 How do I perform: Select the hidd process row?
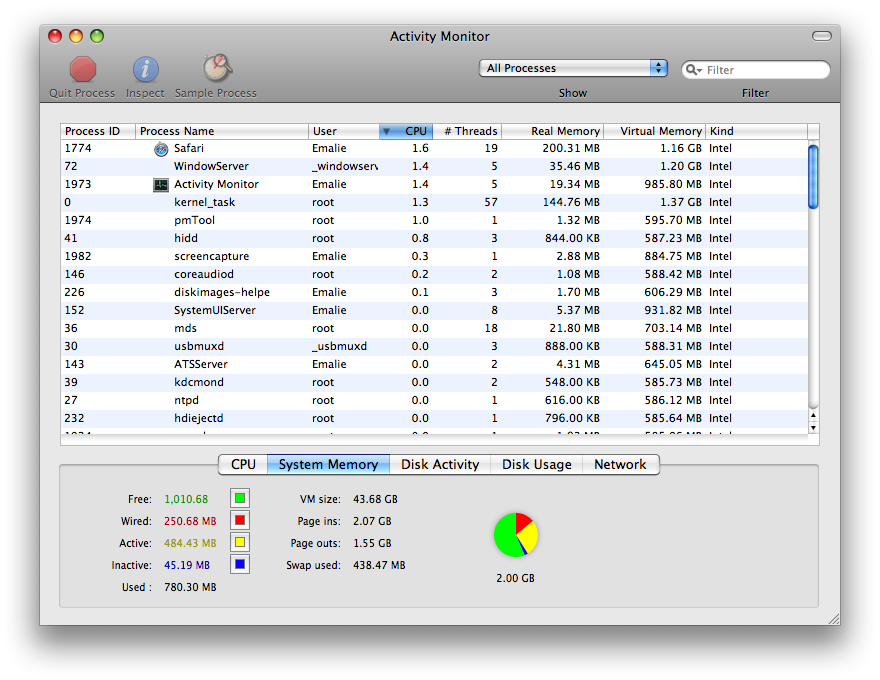pyautogui.click(x=434, y=238)
